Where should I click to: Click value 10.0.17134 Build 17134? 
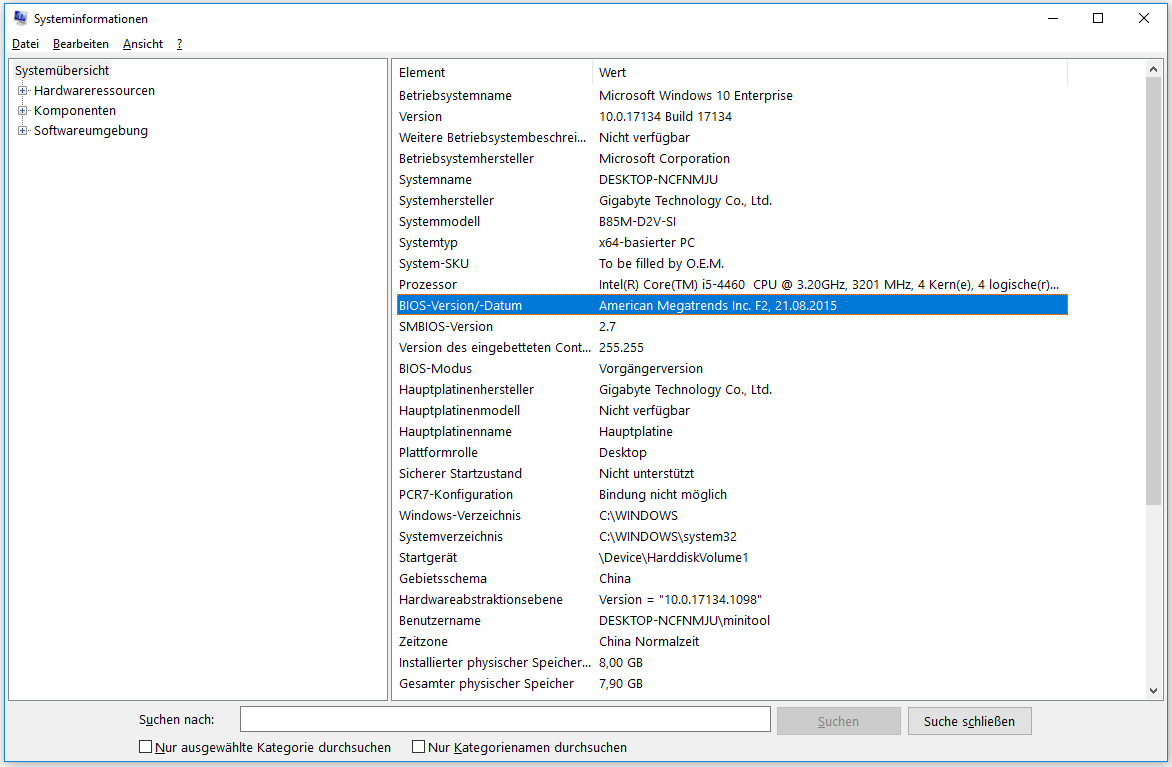pos(665,117)
